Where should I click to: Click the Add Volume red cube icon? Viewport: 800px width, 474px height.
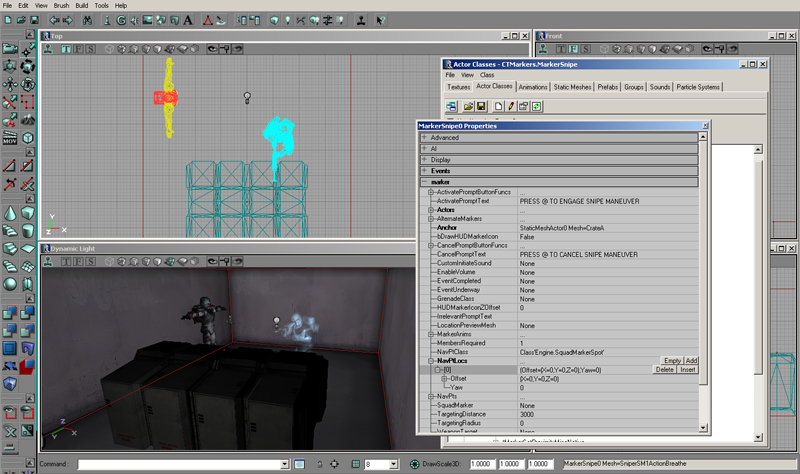(28, 366)
